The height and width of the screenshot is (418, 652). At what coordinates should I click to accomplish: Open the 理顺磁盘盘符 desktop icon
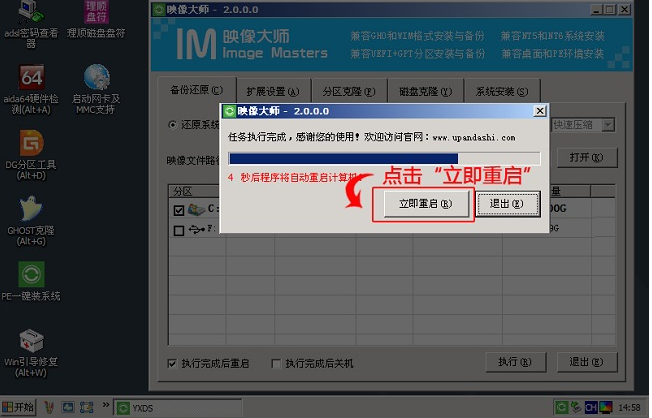(x=96, y=20)
